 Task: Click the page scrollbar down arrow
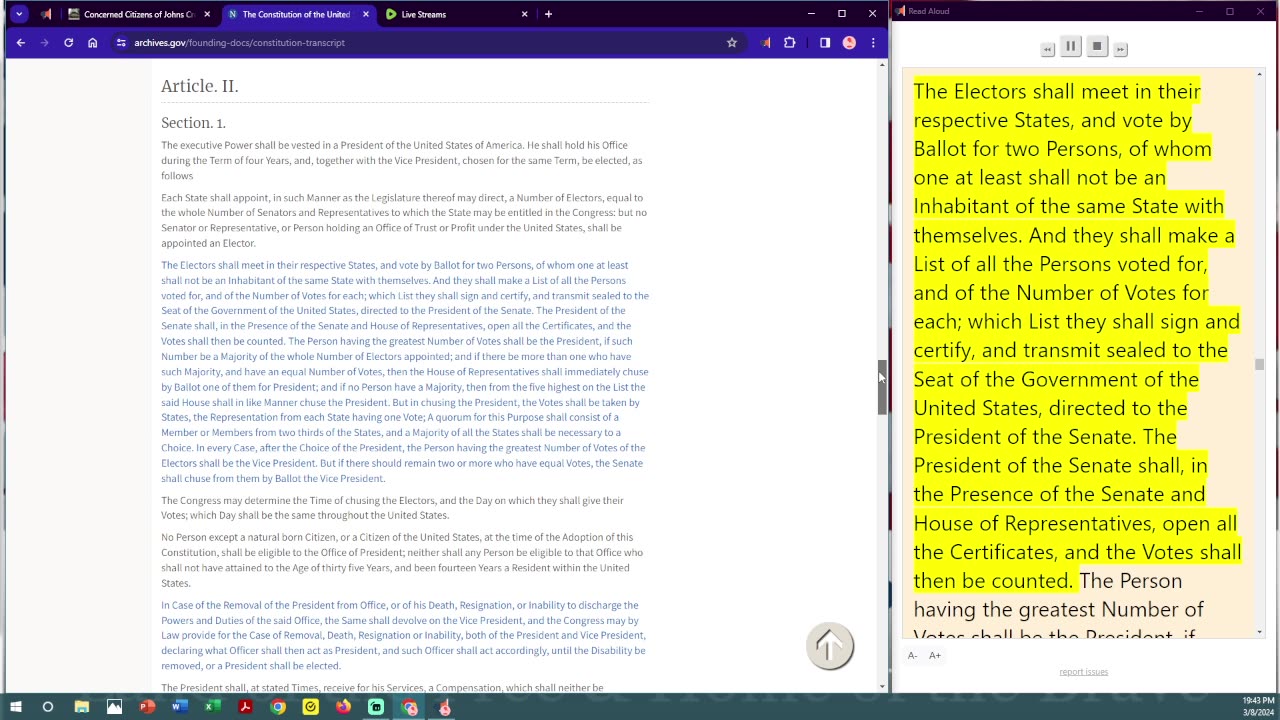point(882,686)
